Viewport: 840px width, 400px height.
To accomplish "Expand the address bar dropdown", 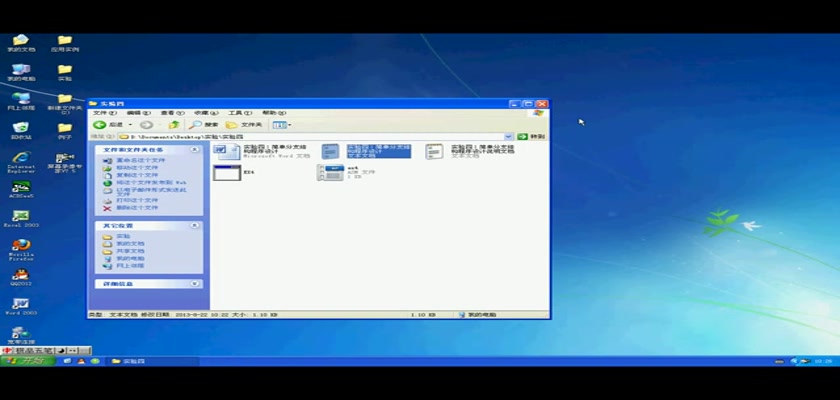I will point(508,137).
